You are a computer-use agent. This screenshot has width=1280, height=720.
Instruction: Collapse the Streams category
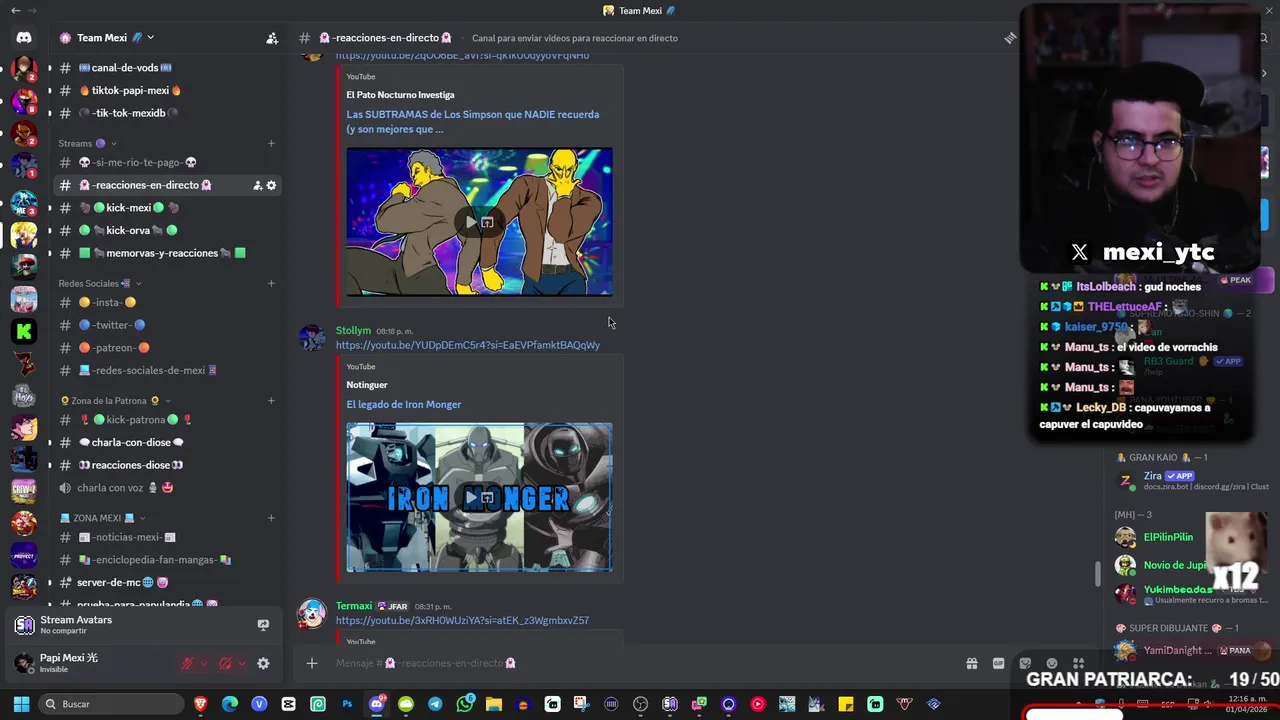(87, 143)
